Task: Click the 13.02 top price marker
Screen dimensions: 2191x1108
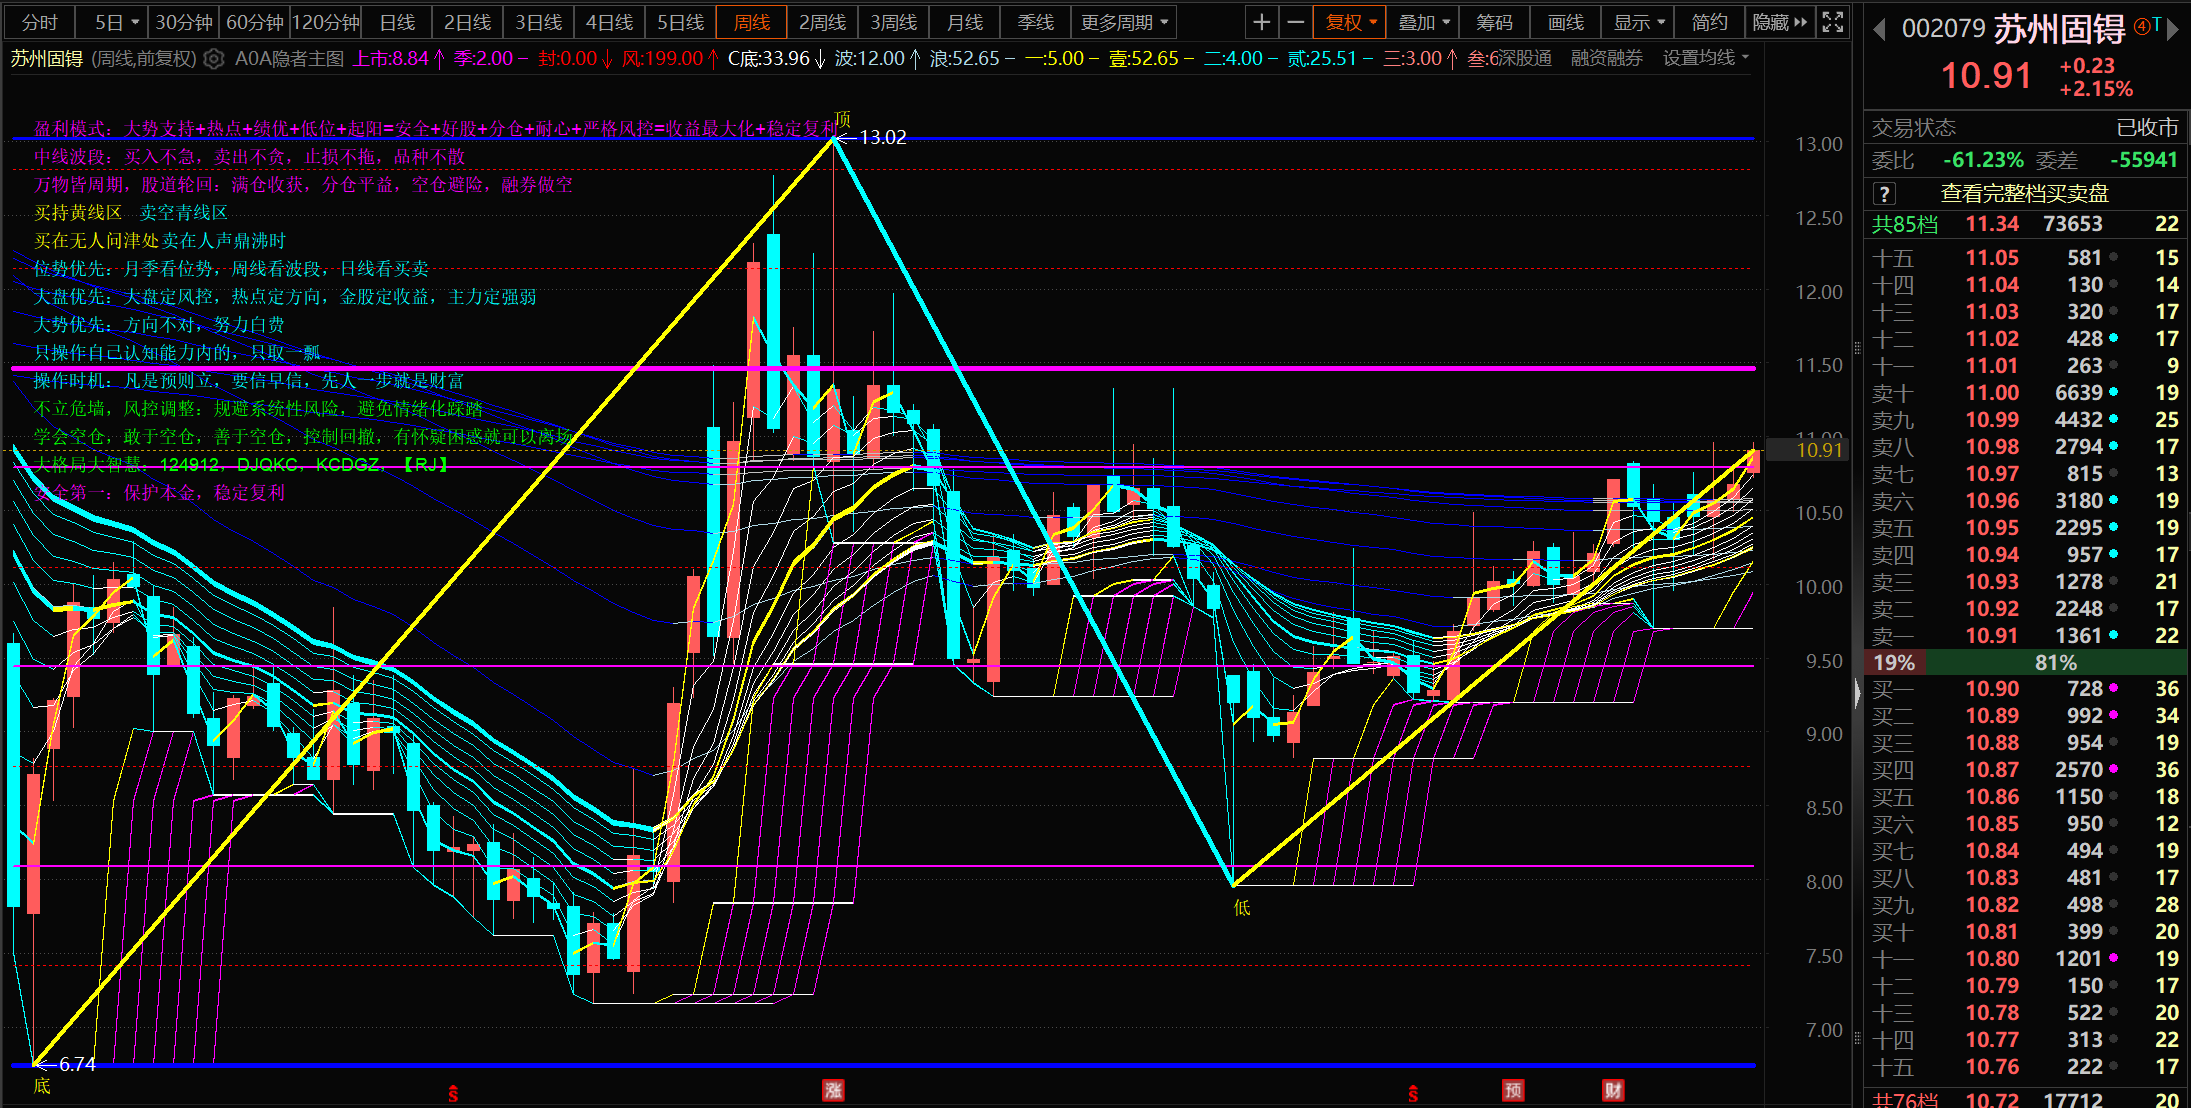Action: tap(882, 138)
